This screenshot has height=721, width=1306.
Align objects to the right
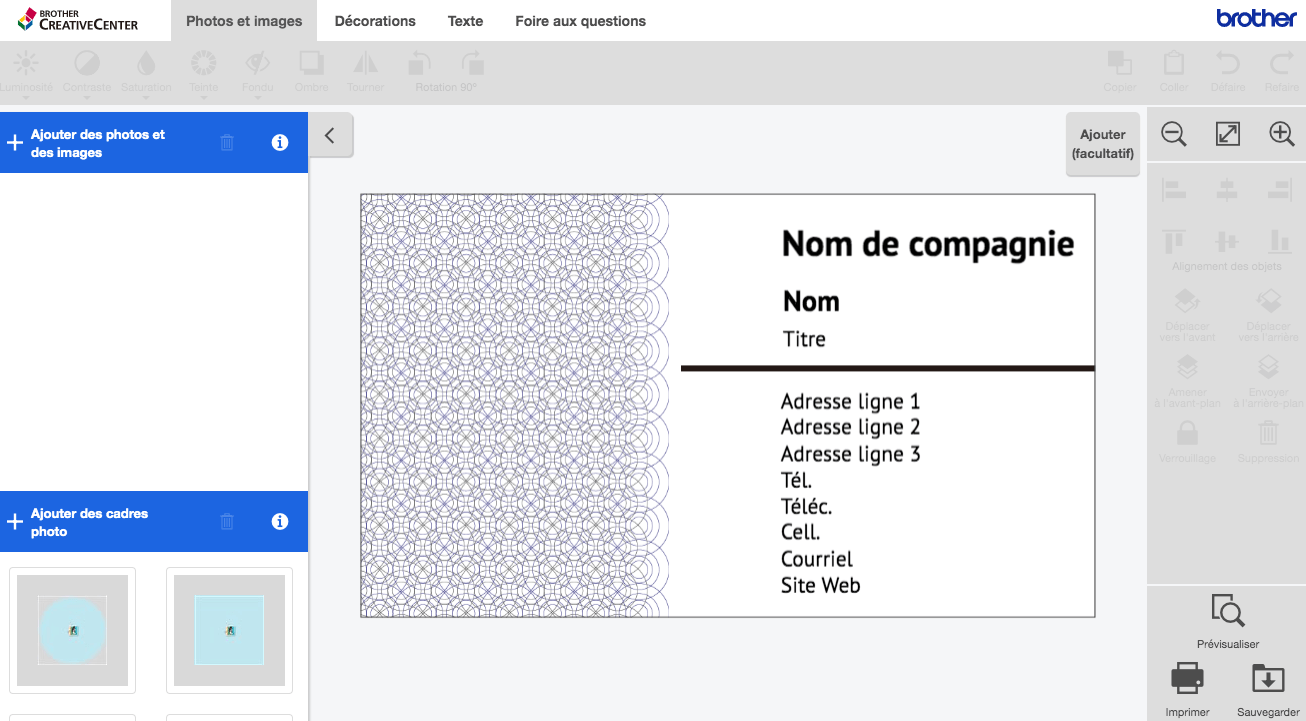pyautogui.click(x=1280, y=189)
